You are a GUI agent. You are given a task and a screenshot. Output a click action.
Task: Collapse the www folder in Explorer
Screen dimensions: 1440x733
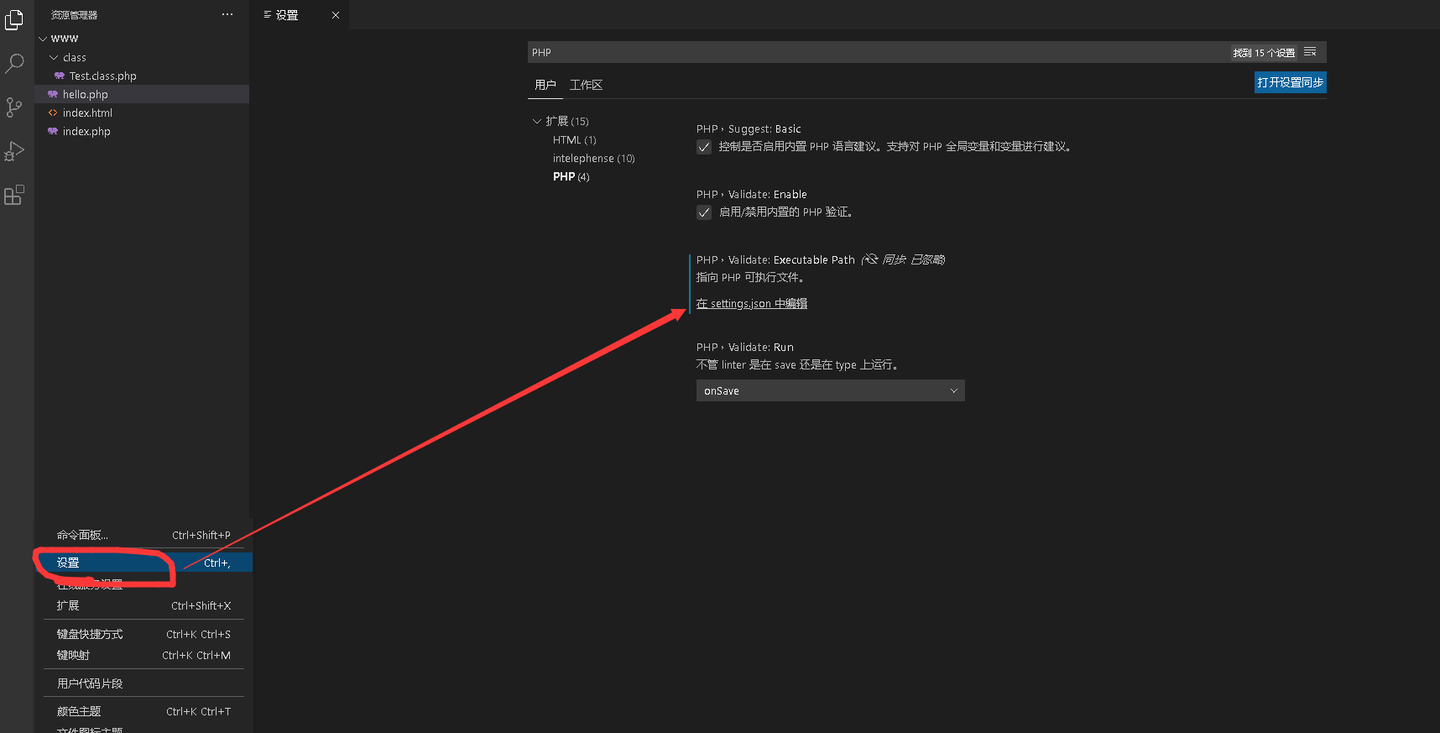[x=43, y=37]
